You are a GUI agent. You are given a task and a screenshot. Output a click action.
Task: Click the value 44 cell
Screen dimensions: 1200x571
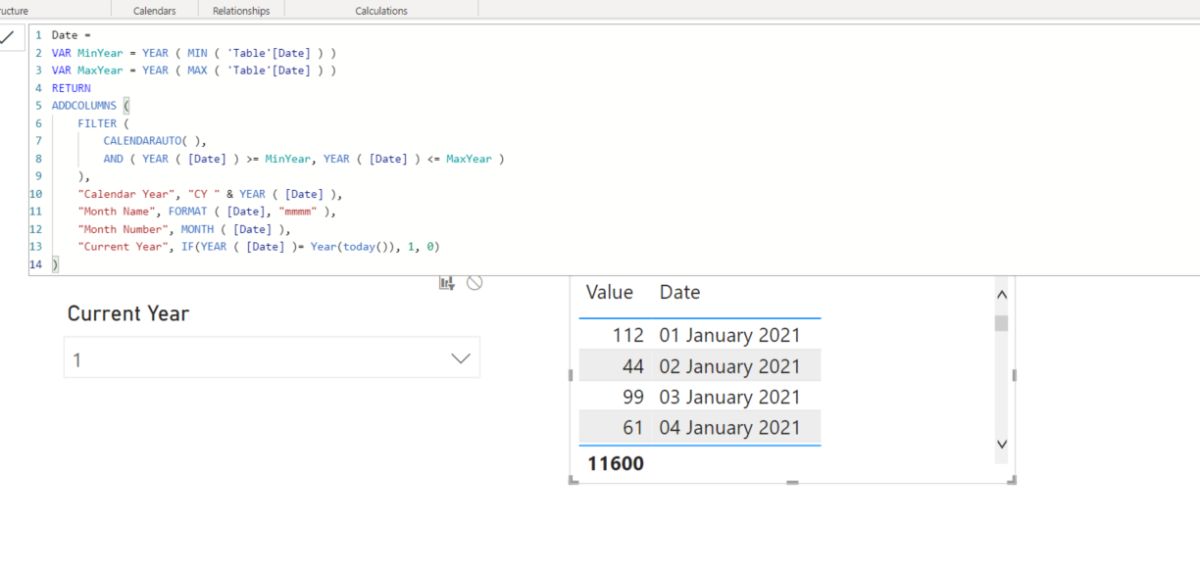[633, 366]
